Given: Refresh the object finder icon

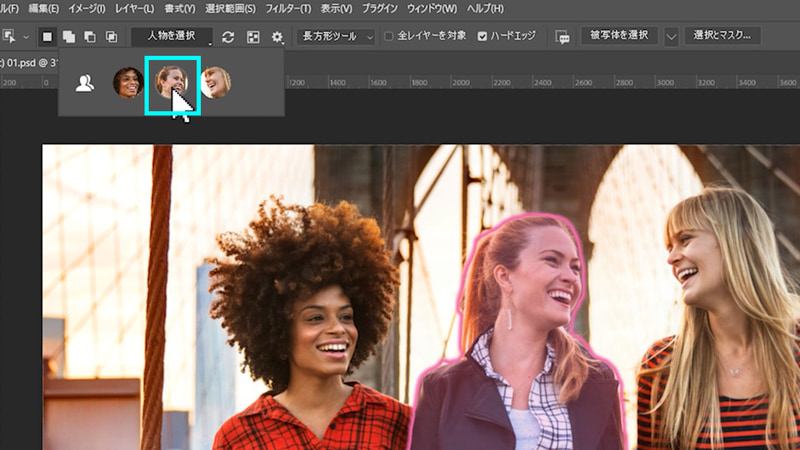Looking at the screenshot, I should [228, 37].
